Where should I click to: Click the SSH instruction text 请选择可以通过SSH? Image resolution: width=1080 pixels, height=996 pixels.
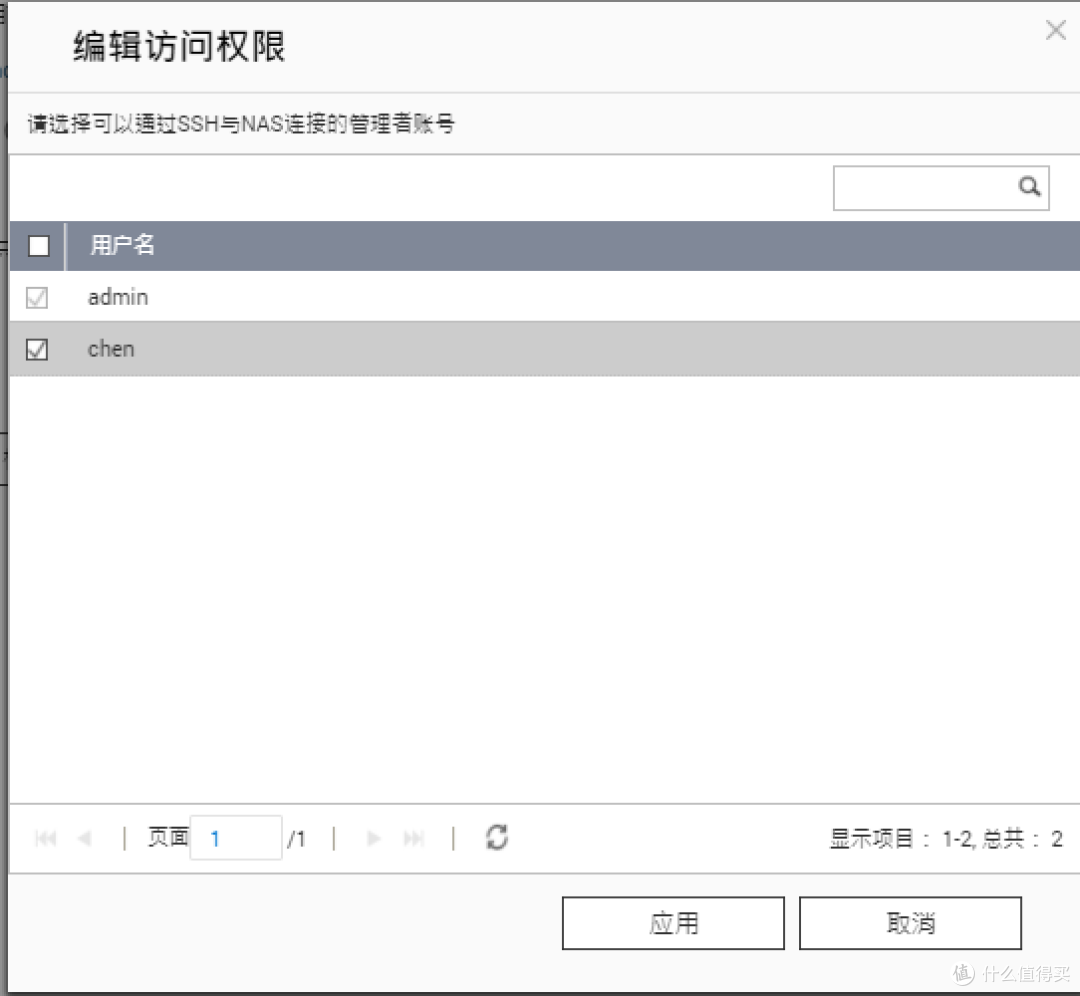tap(123, 124)
